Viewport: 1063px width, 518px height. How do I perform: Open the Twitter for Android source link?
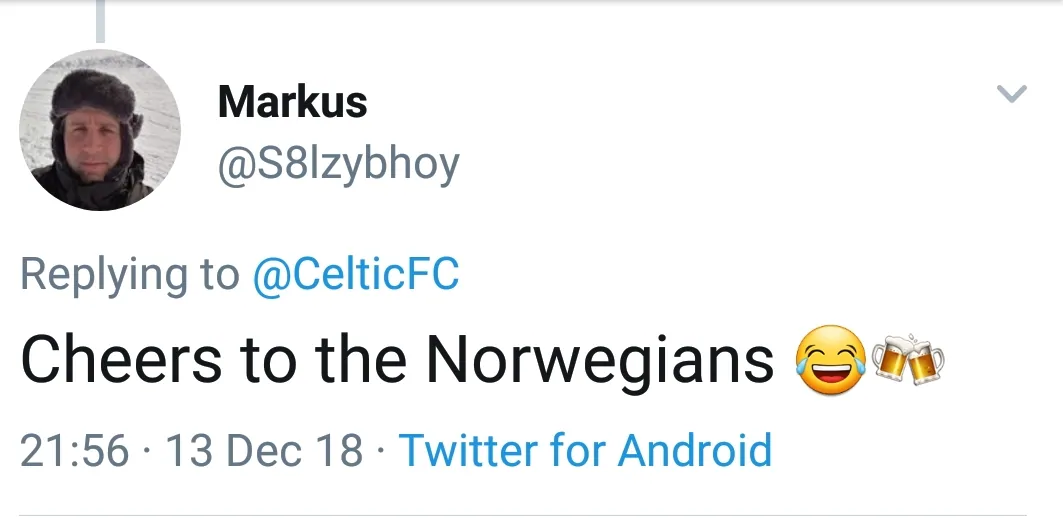tap(585, 451)
